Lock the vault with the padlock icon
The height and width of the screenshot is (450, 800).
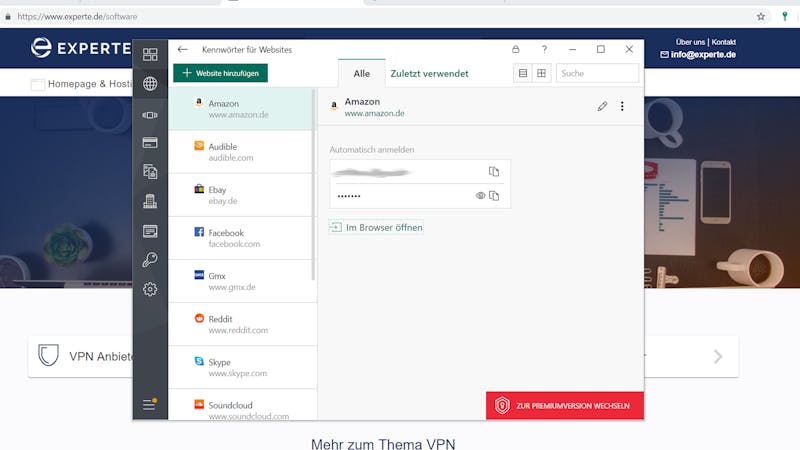coord(516,49)
